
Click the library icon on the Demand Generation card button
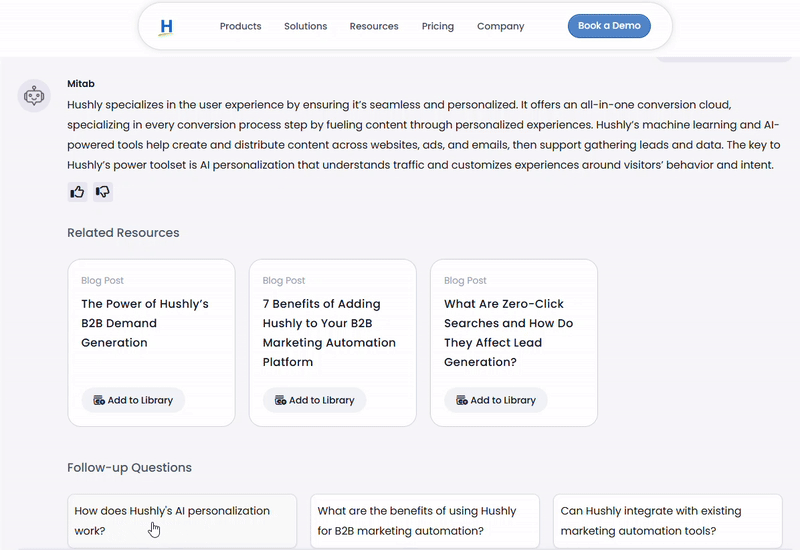(x=99, y=401)
